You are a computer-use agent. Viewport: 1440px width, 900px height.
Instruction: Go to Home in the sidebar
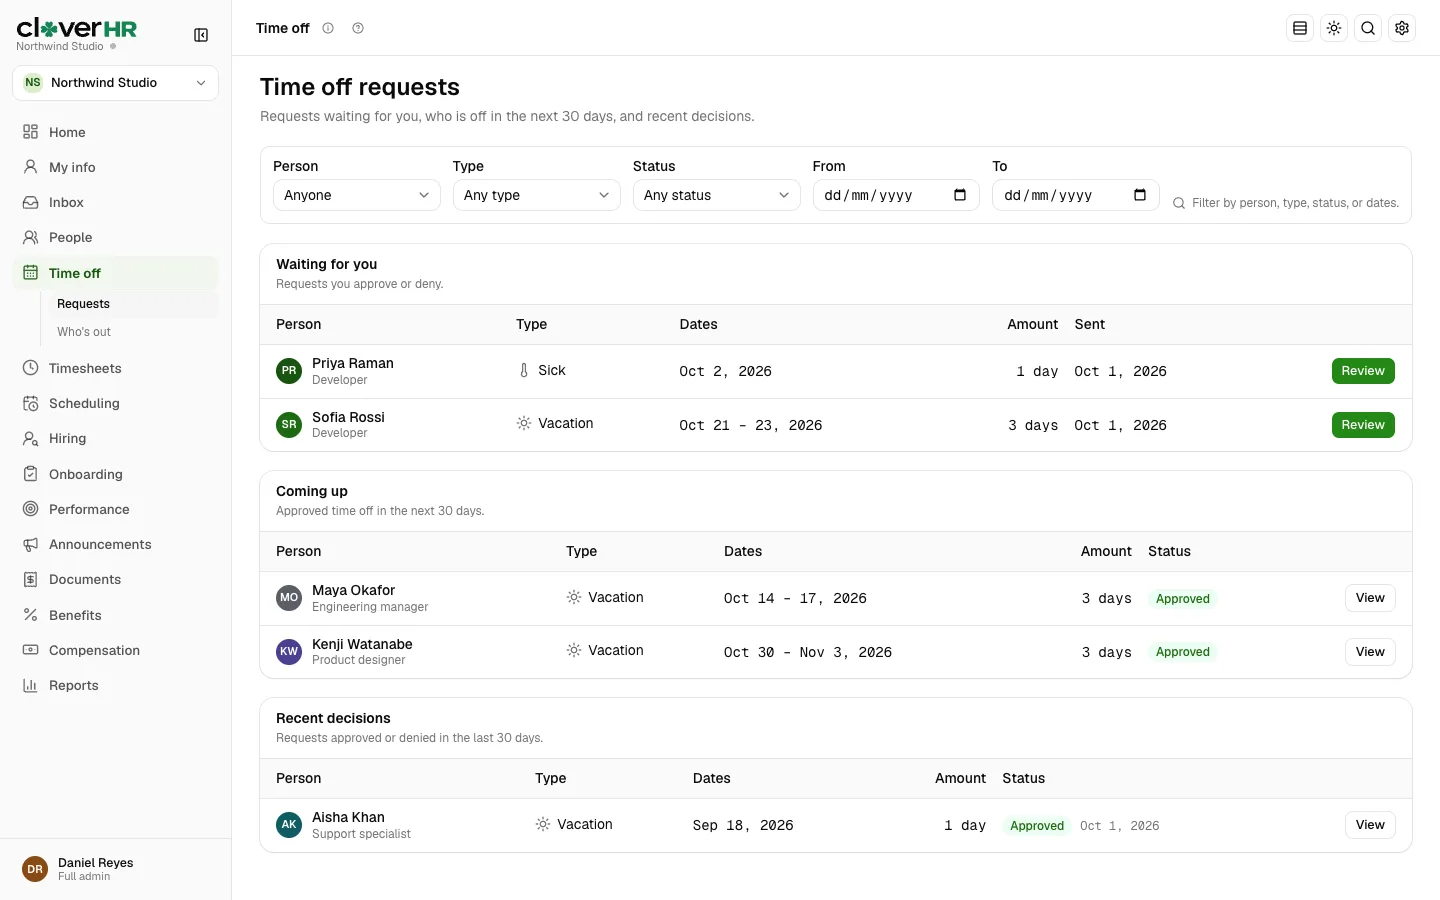115,132
